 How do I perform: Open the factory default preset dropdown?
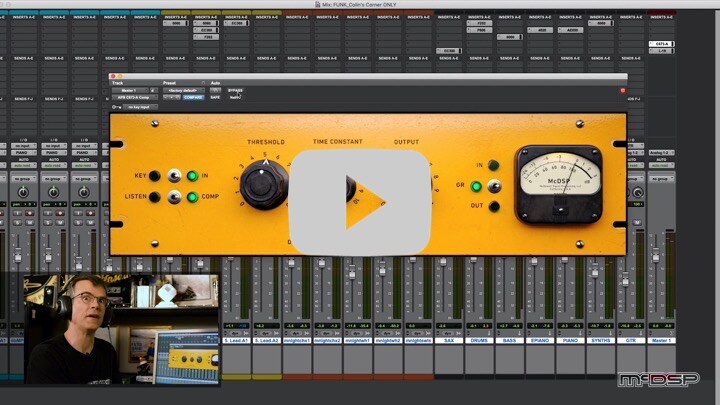pyautogui.click(x=183, y=90)
